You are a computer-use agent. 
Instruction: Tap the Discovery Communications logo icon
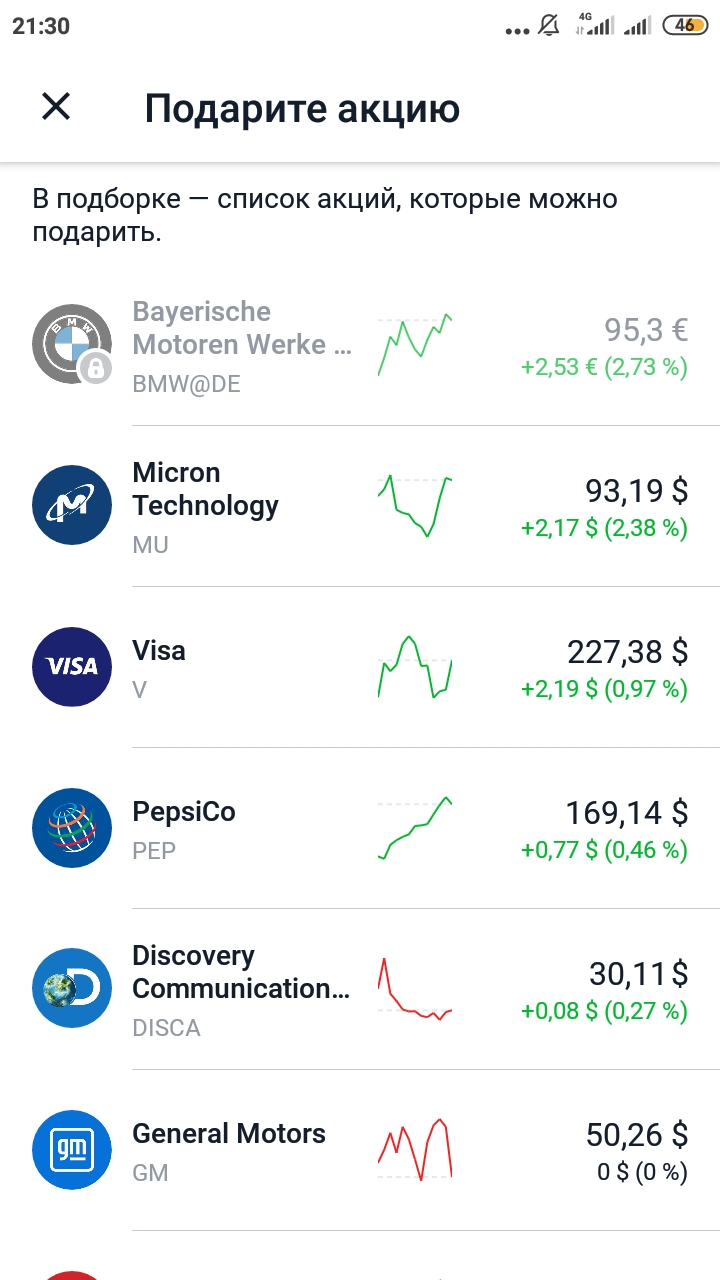(72, 988)
